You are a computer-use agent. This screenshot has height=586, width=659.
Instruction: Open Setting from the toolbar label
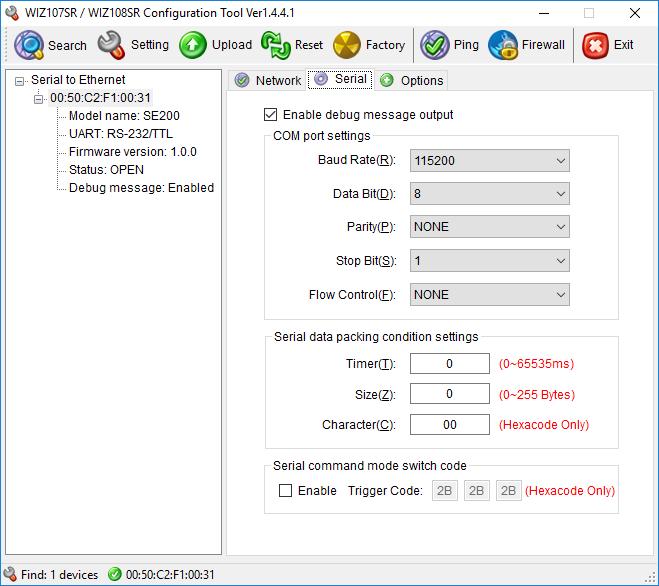(150, 45)
